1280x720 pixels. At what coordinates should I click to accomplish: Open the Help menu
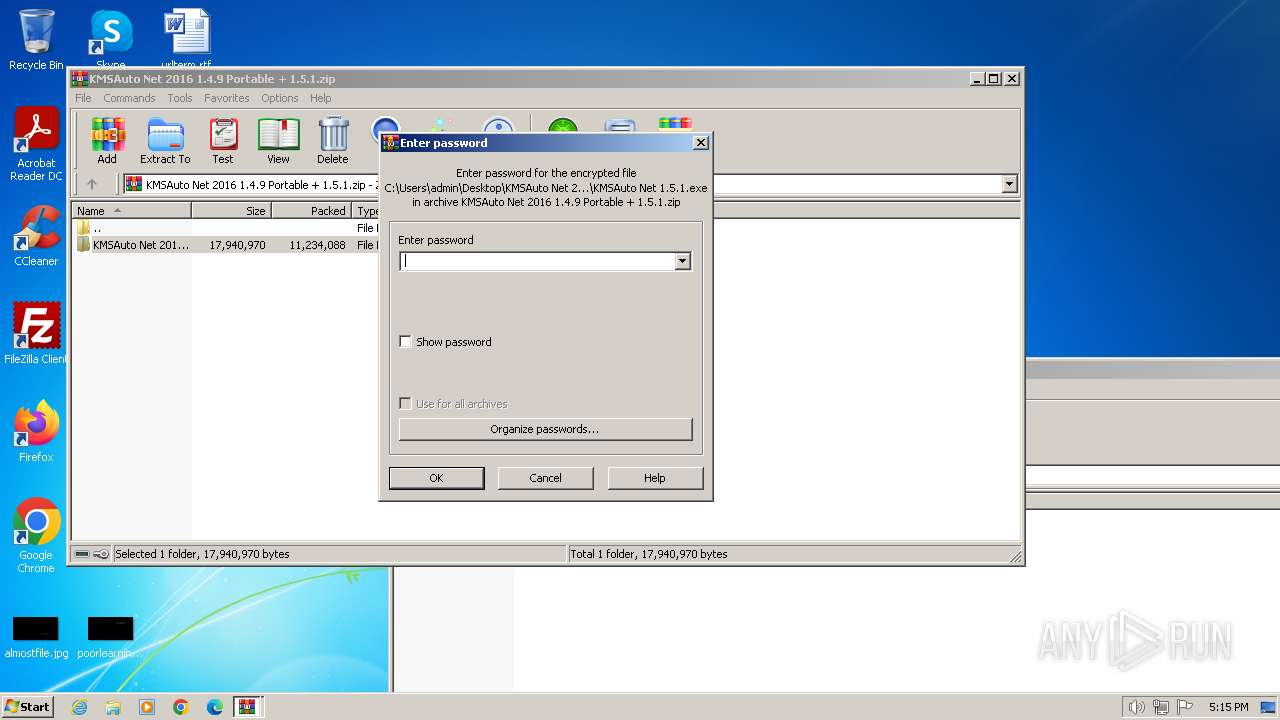coord(320,98)
